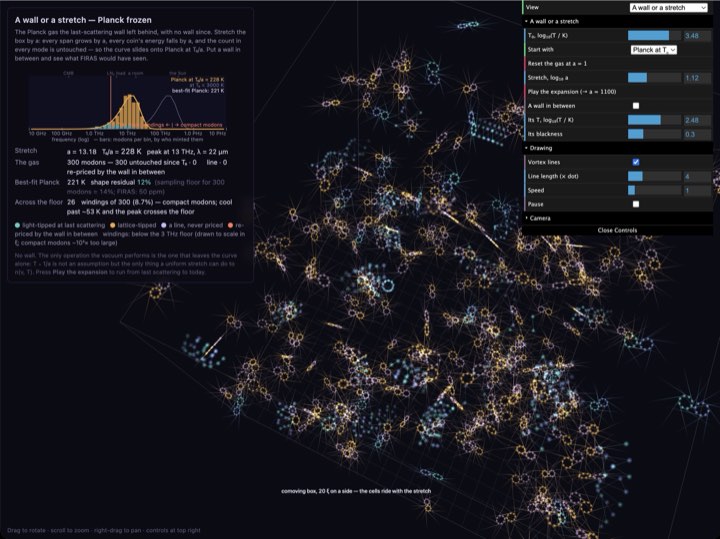Adjust the 'Its T, log₁₀(T / K)' slider
This screenshot has height=539, width=720.
(654, 120)
